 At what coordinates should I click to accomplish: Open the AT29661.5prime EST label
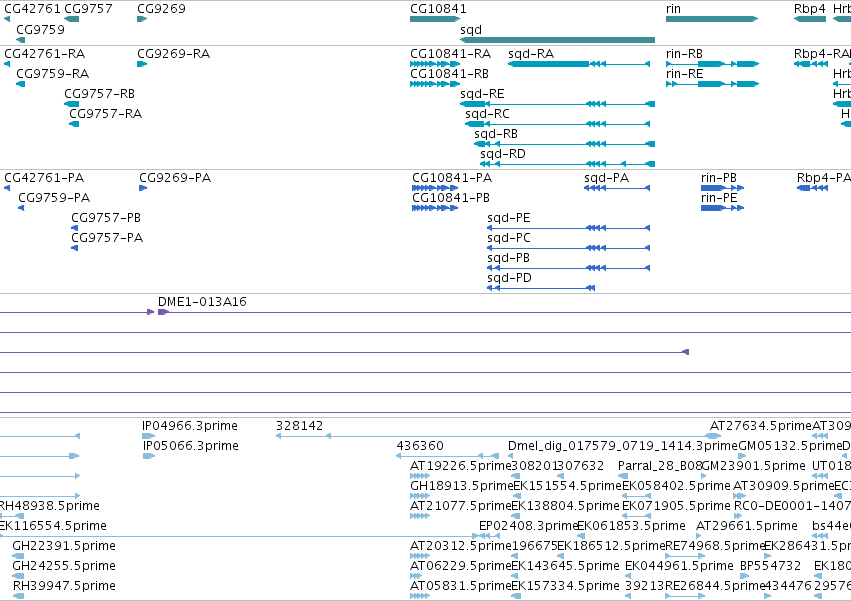(x=747, y=526)
